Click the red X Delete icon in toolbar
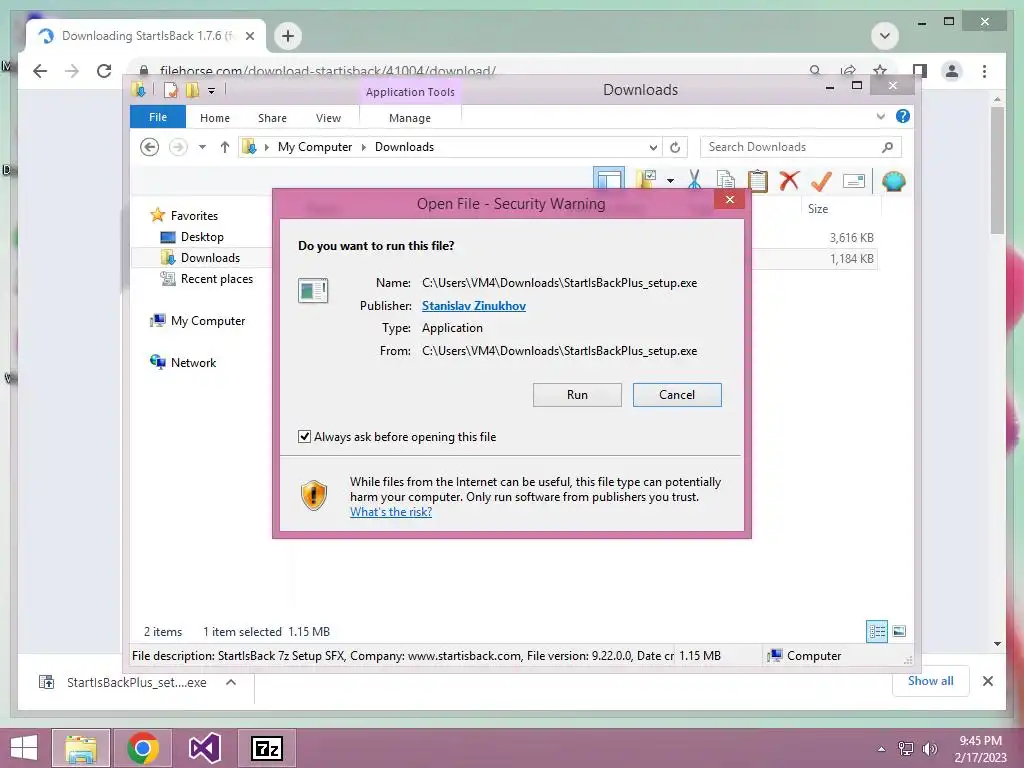Screen dimensions: 1024x768 point(789,180)
